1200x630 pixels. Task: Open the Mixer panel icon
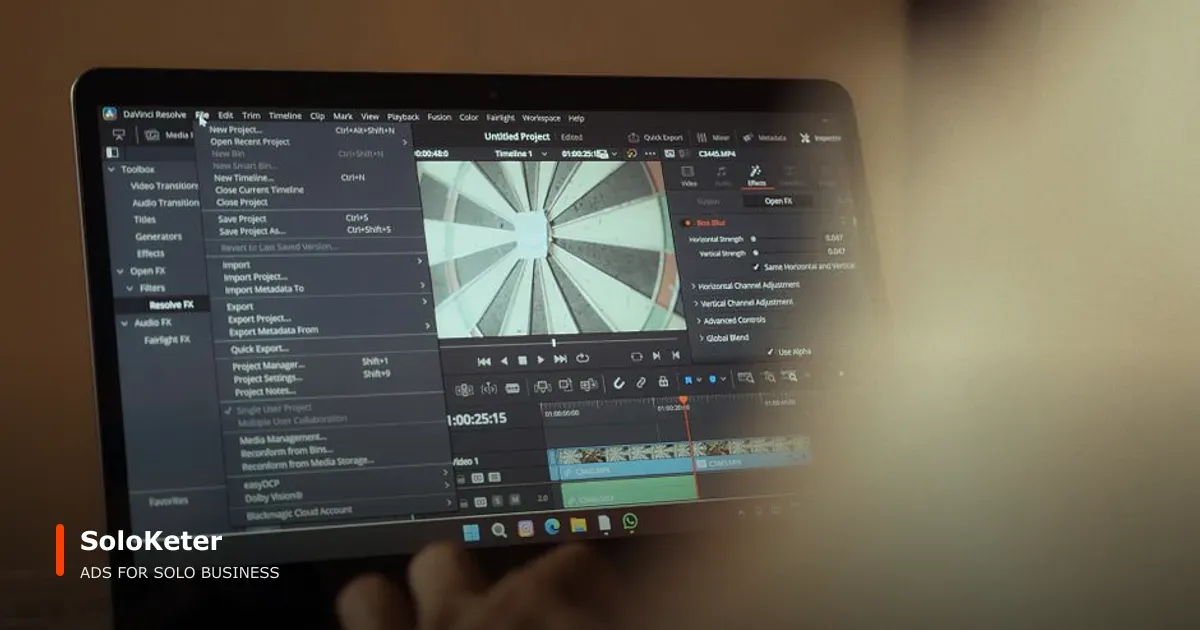point(702,138)
